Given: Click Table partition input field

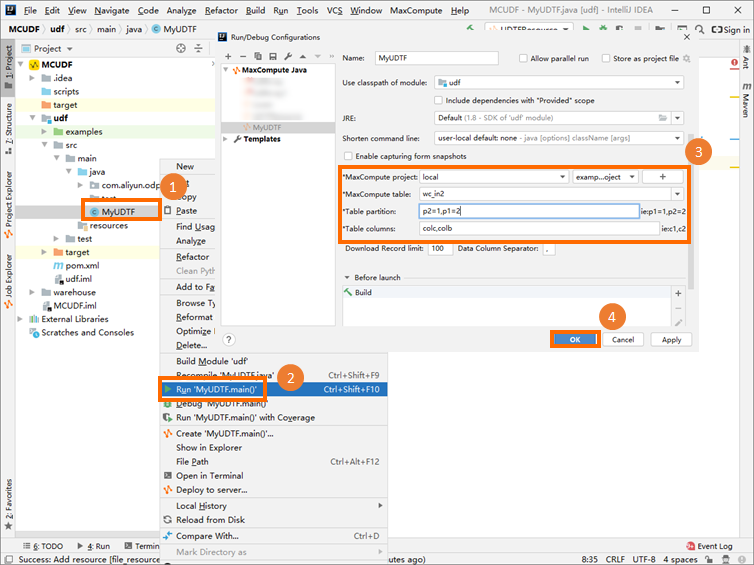Looking at the screenshot, I should pos(528,211).
